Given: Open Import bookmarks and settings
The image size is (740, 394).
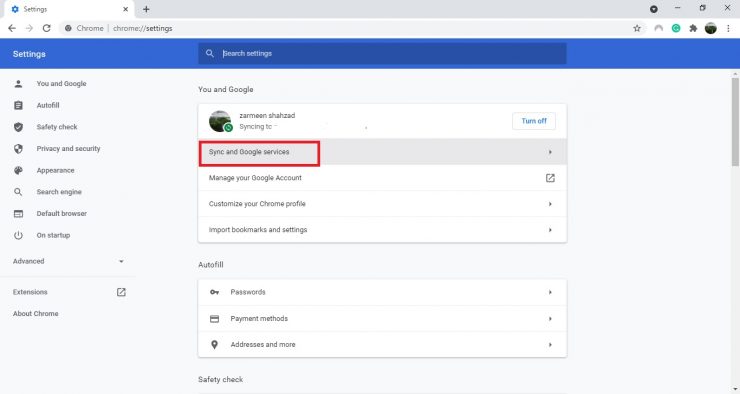Looking at the screenshot, I should tap(382, 230).
